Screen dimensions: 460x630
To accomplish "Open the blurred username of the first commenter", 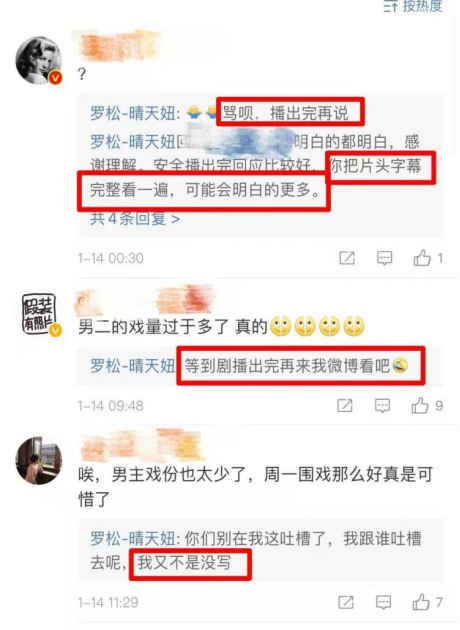I will click(119, 46).
